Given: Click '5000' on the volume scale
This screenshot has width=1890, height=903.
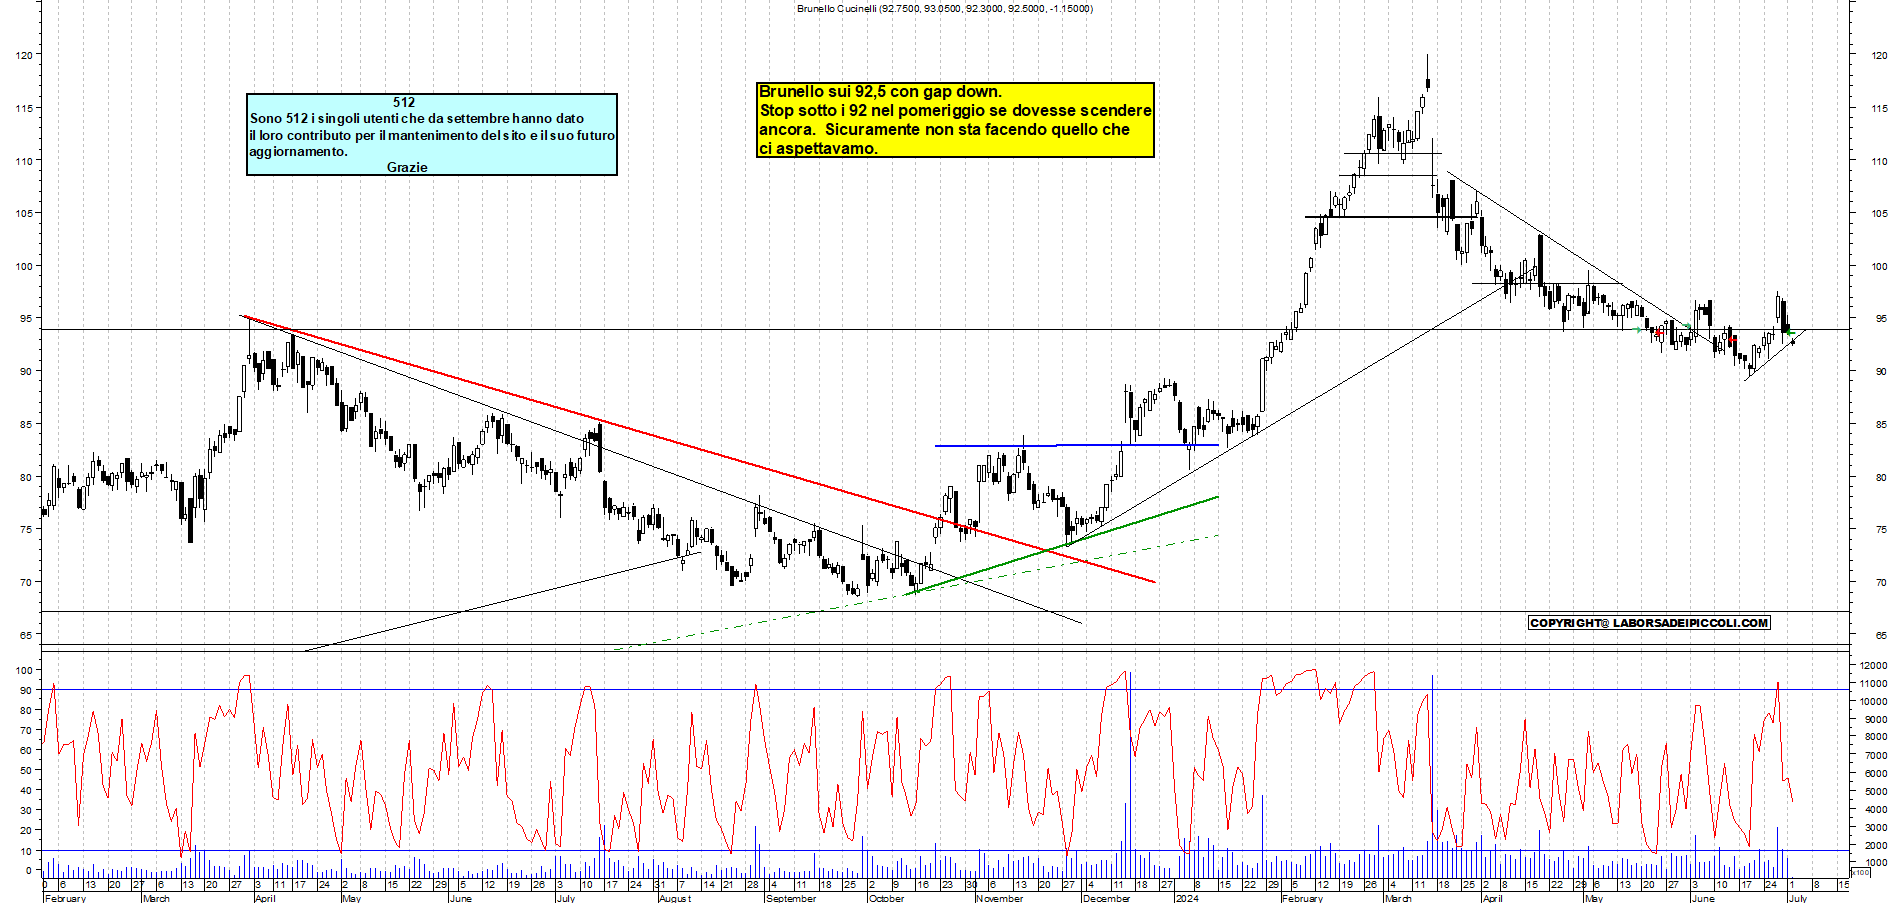Looking at the screenshot, I should (1876, 791).
